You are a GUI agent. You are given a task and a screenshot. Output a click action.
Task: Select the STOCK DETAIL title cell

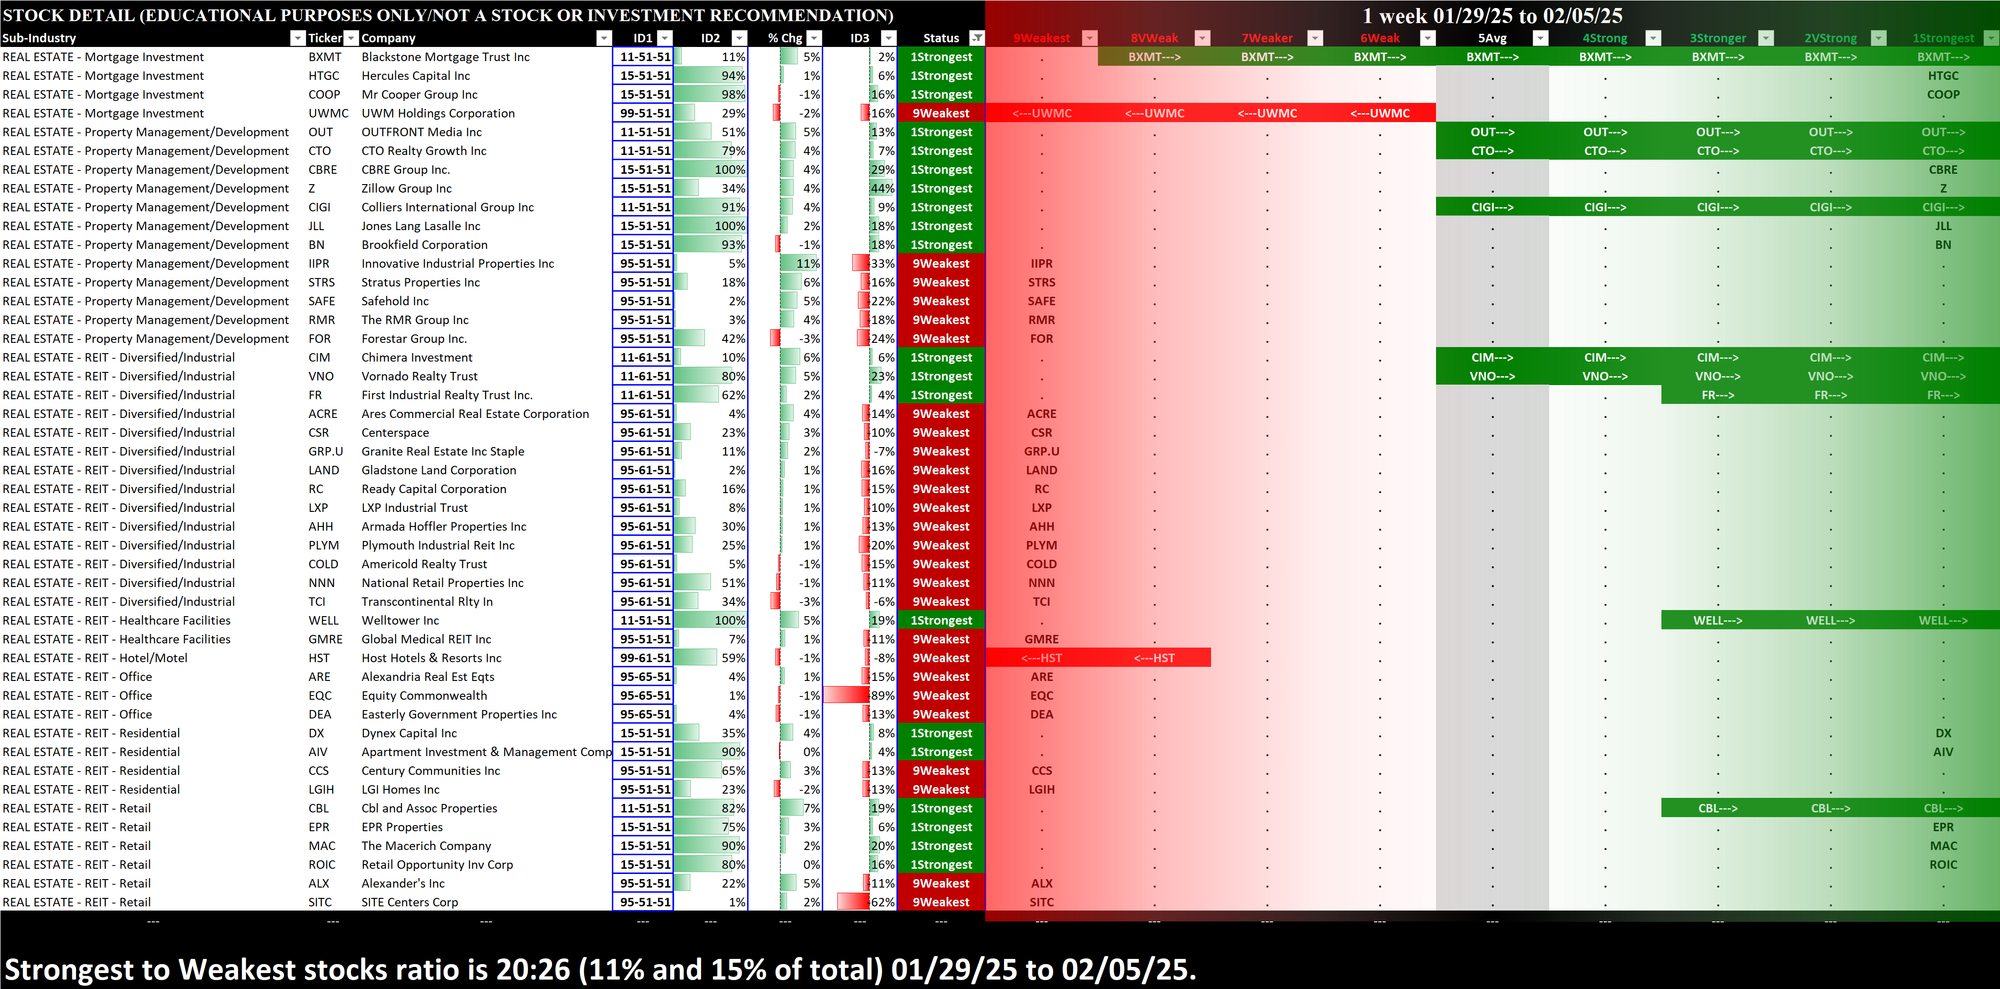[448, 15]
